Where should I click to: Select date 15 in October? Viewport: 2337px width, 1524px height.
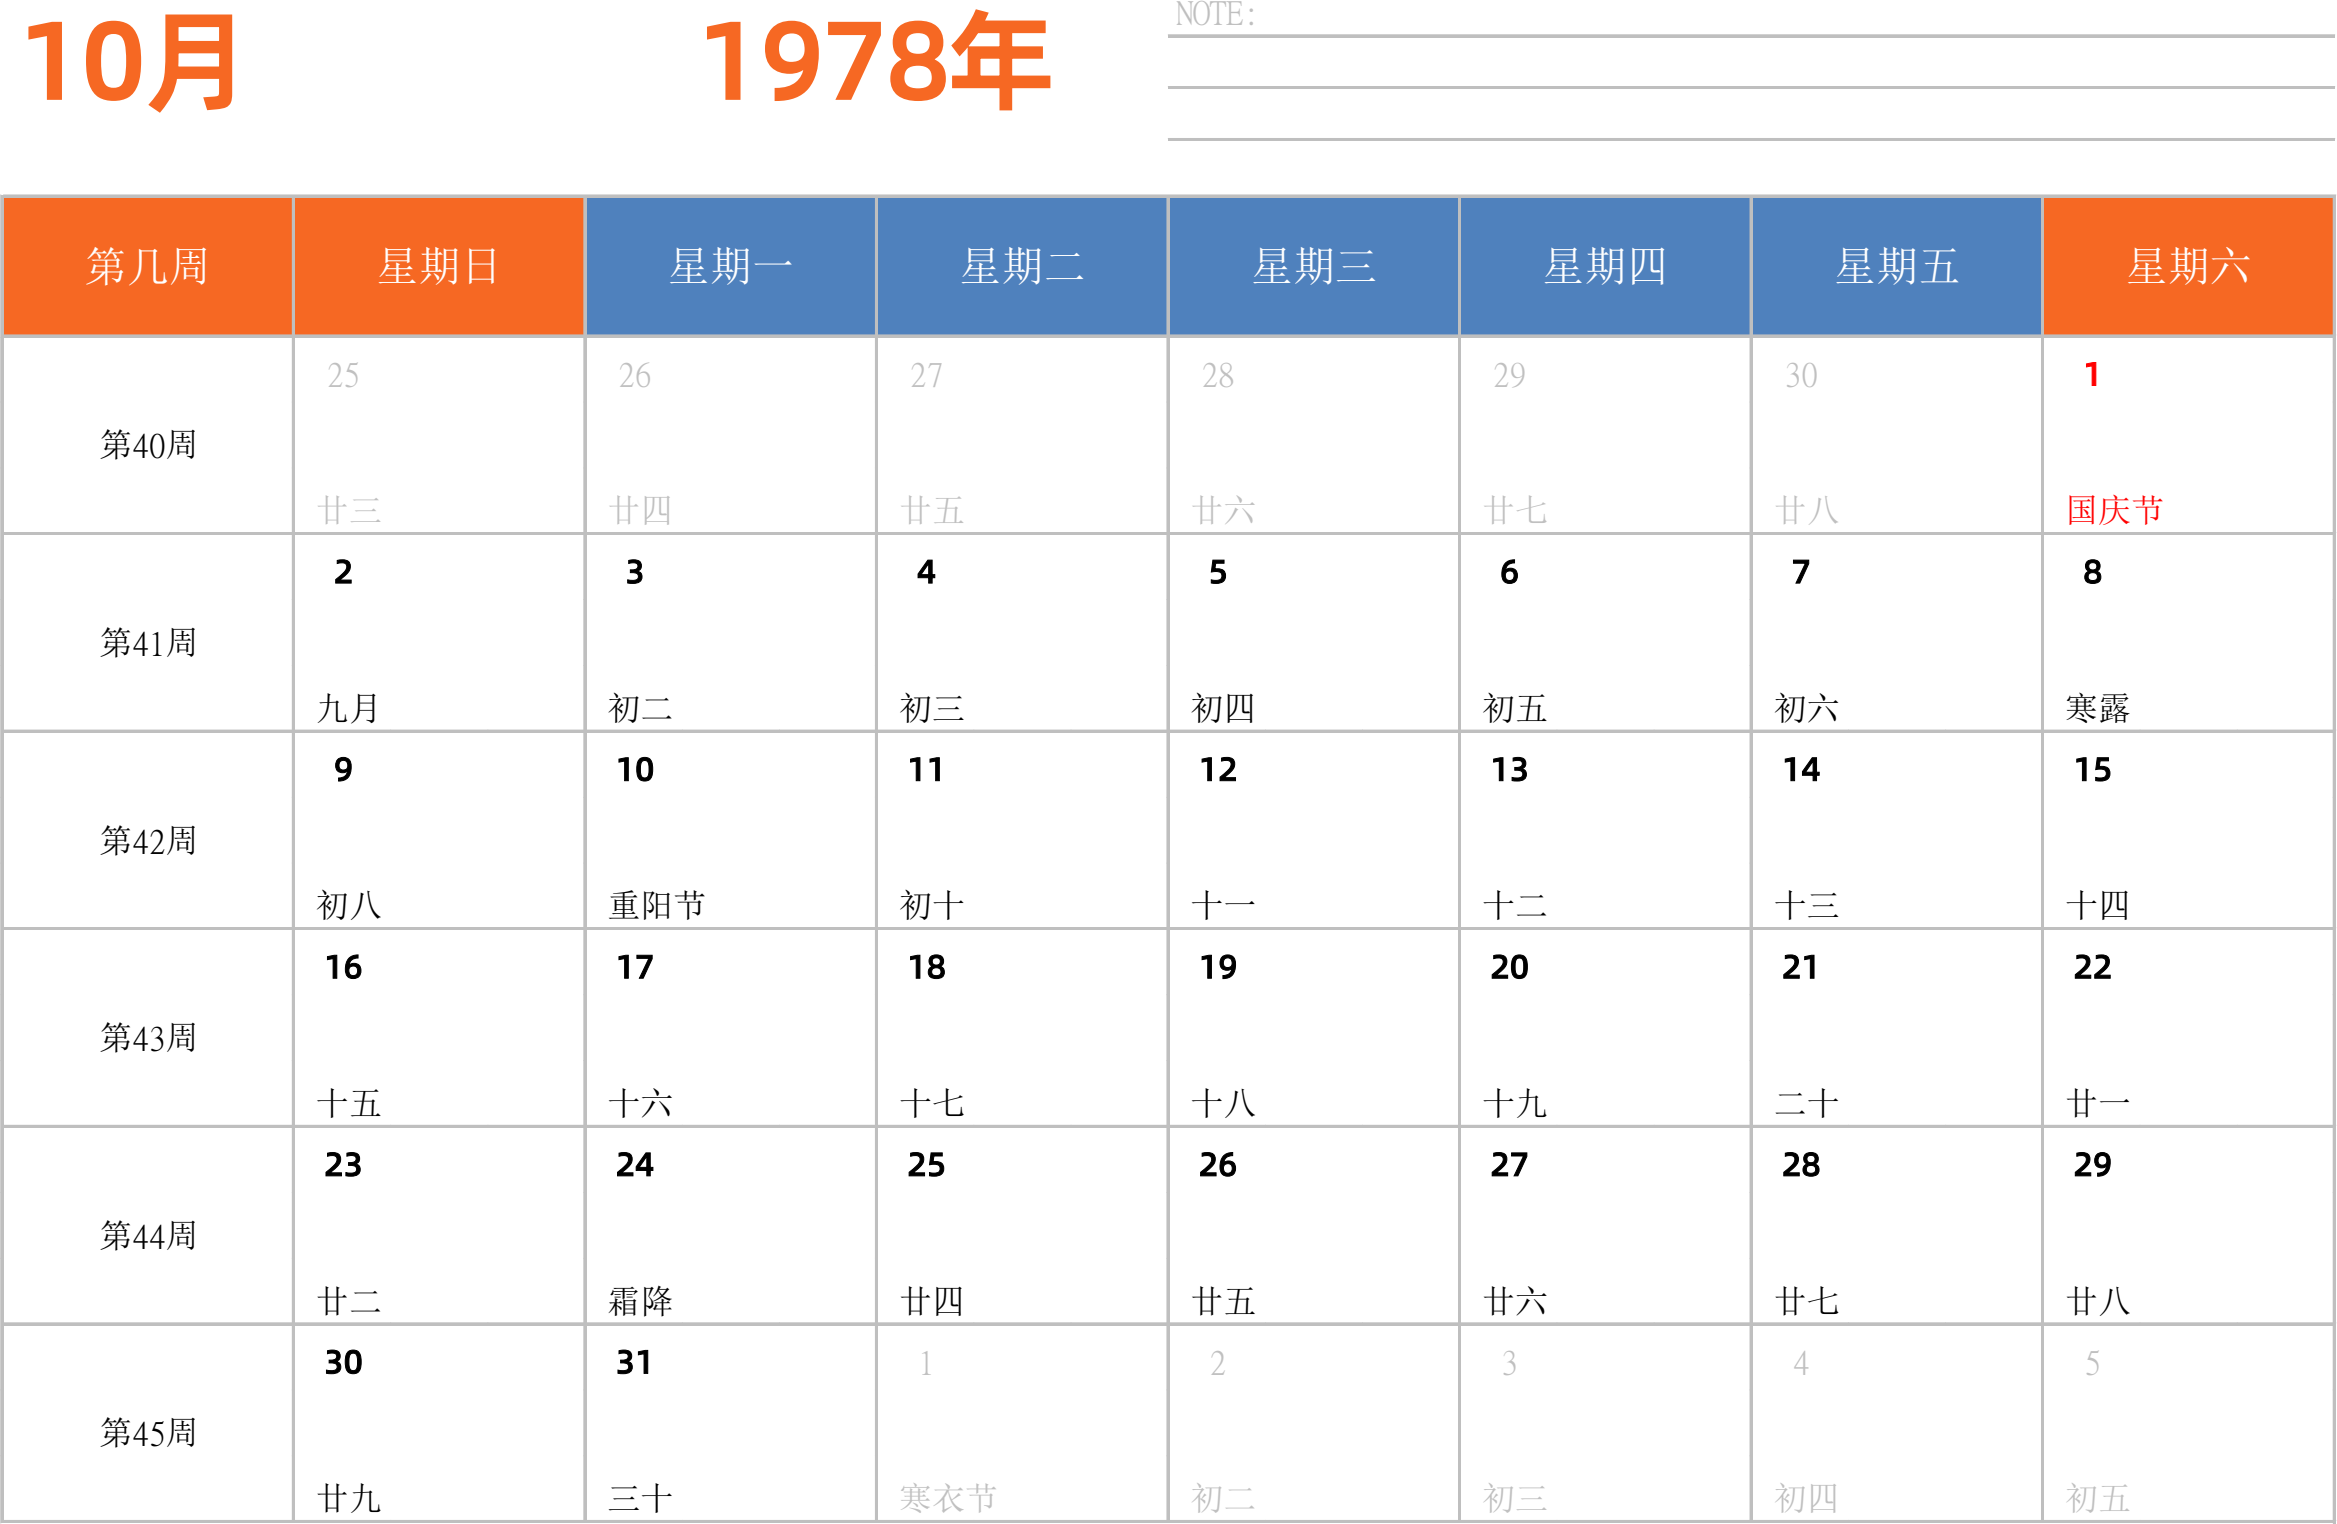(2093, 770)
